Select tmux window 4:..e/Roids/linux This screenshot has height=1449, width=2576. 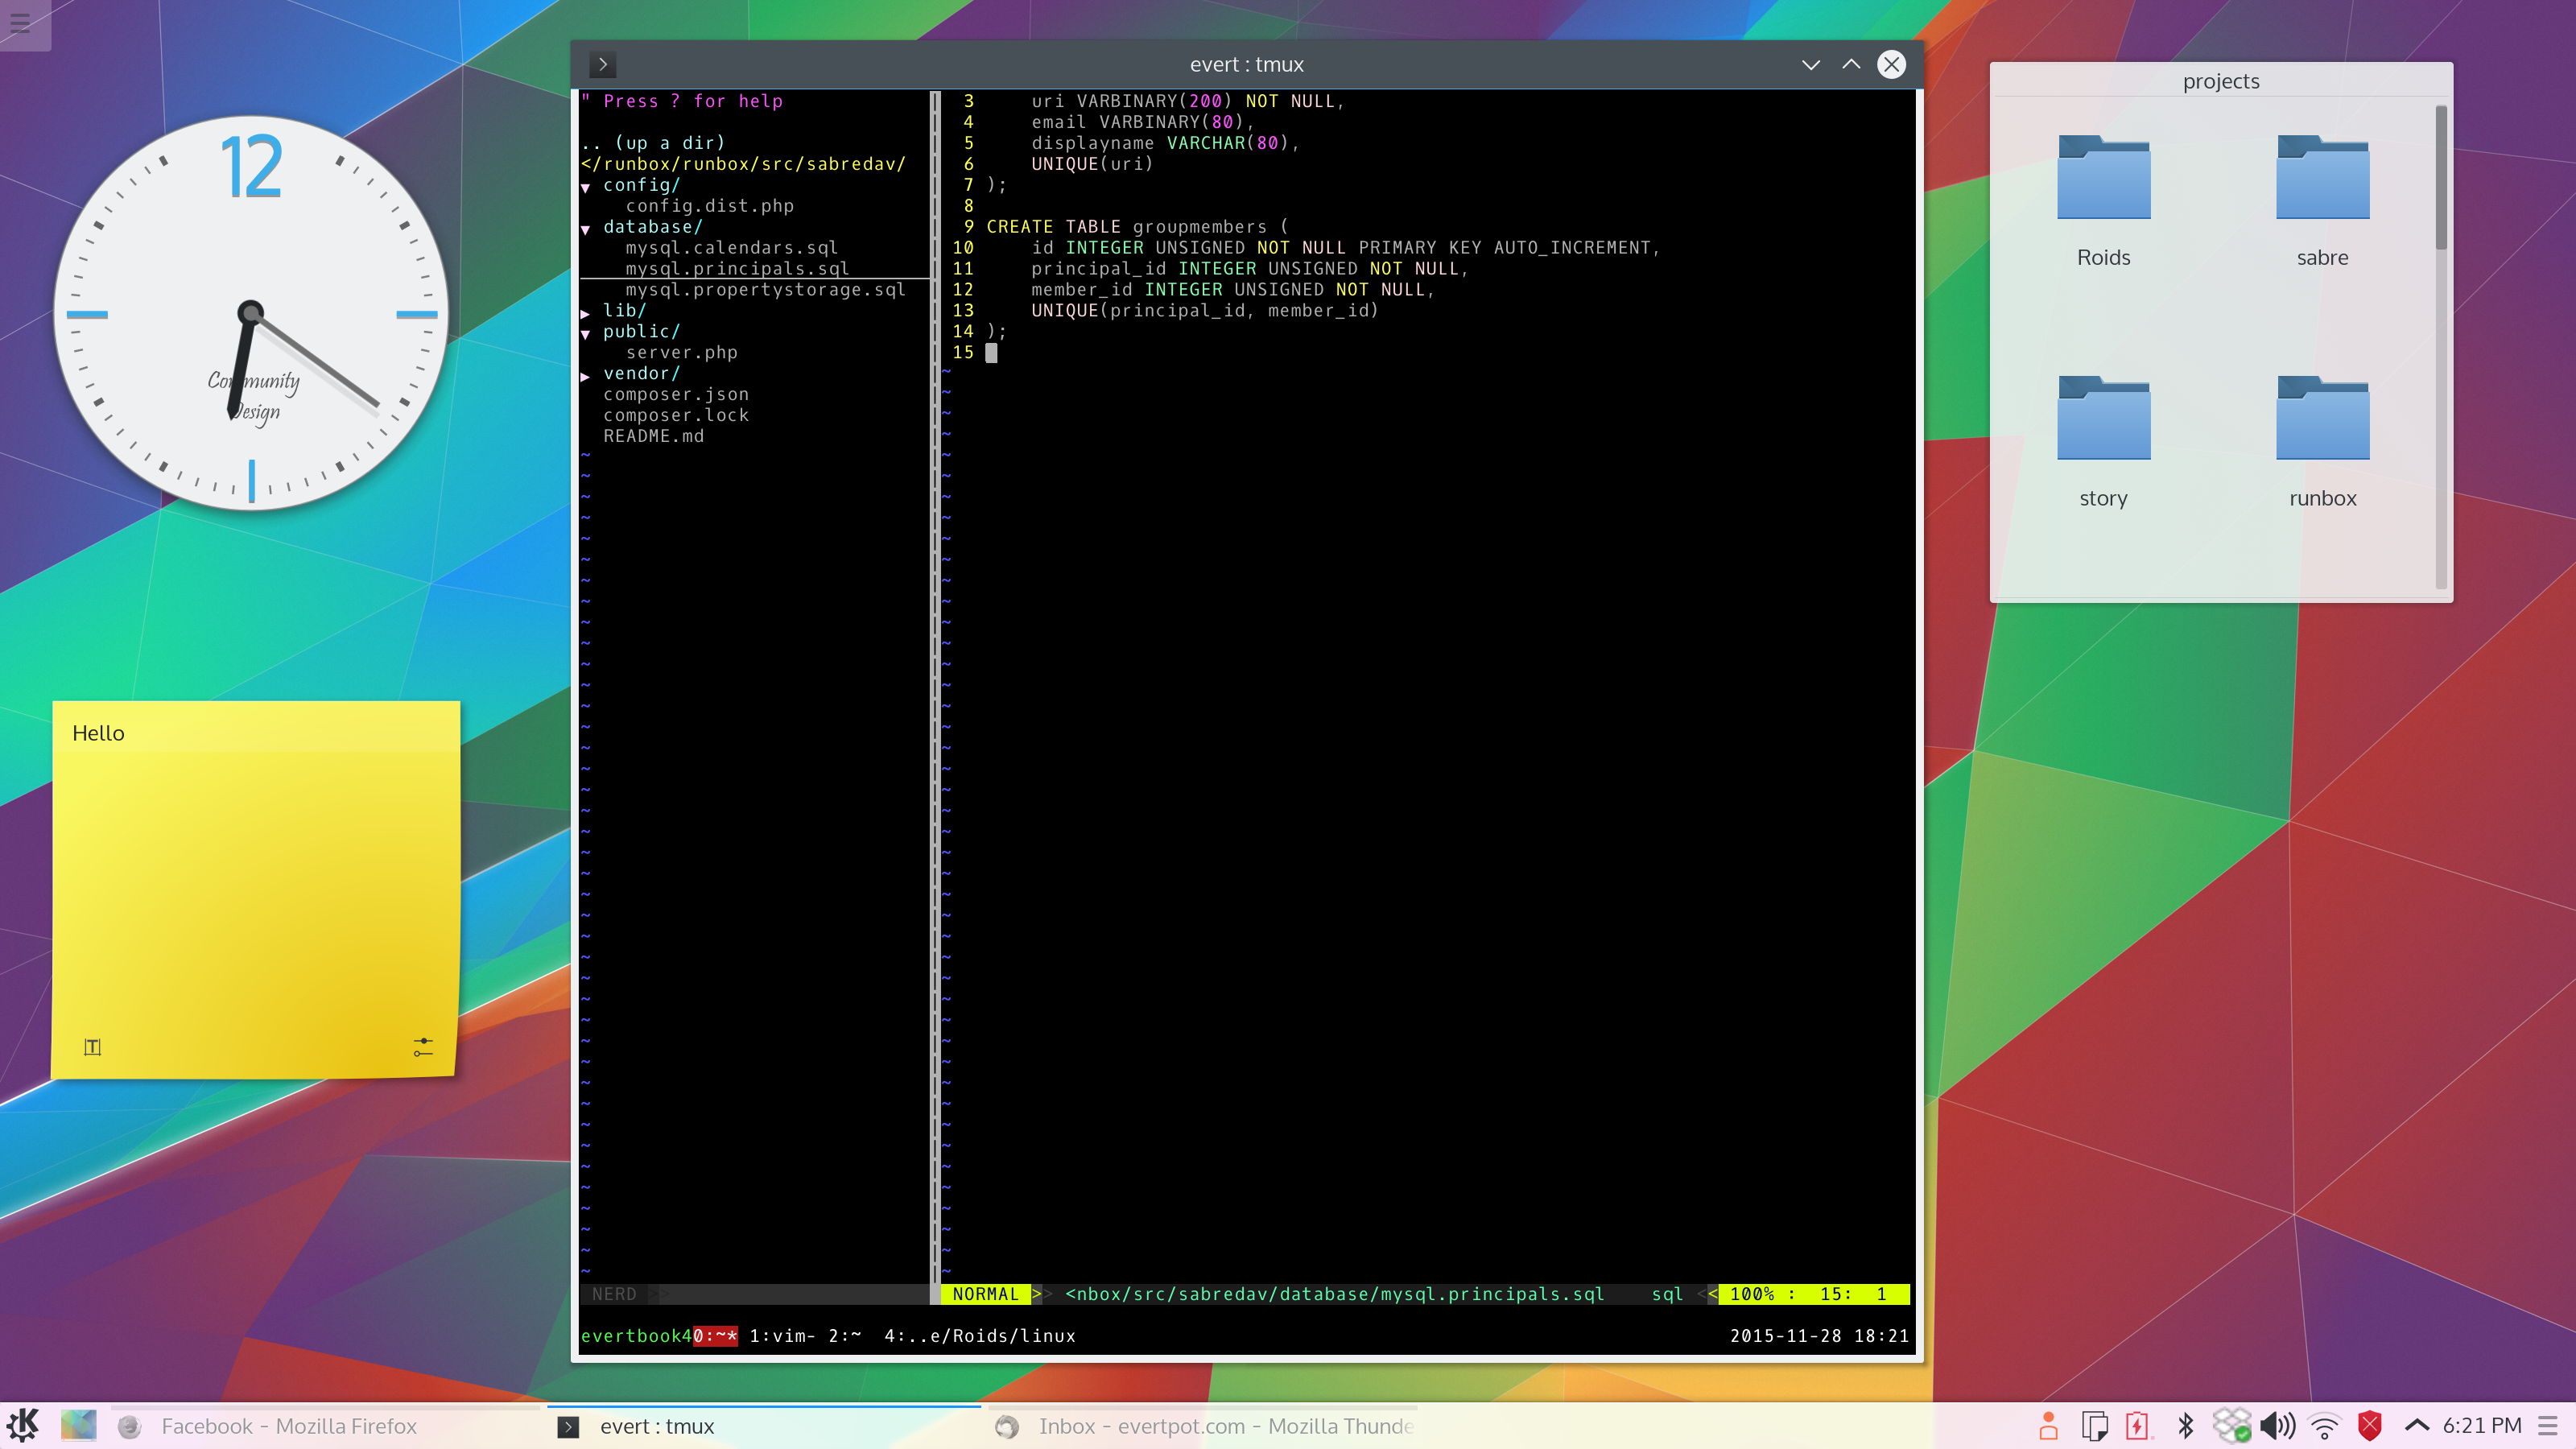tap(979, 1336)
